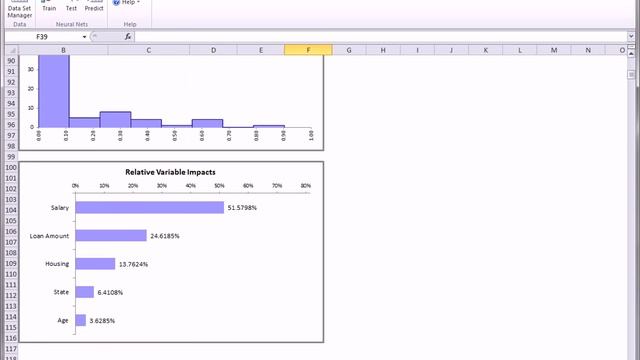Select row 100 header
Screen dimensions: 640x360
[11, 167]
